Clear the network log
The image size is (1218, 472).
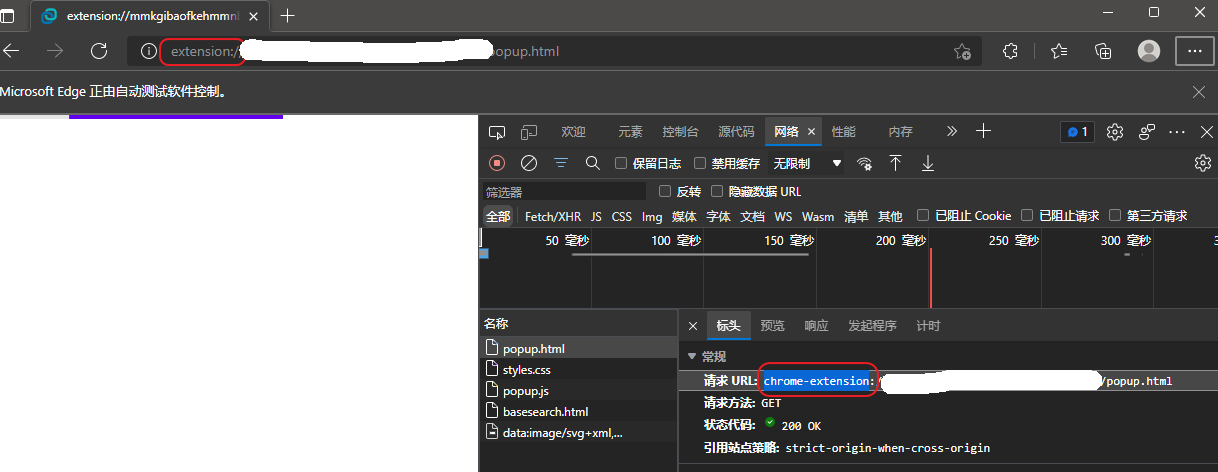(529, 163)
